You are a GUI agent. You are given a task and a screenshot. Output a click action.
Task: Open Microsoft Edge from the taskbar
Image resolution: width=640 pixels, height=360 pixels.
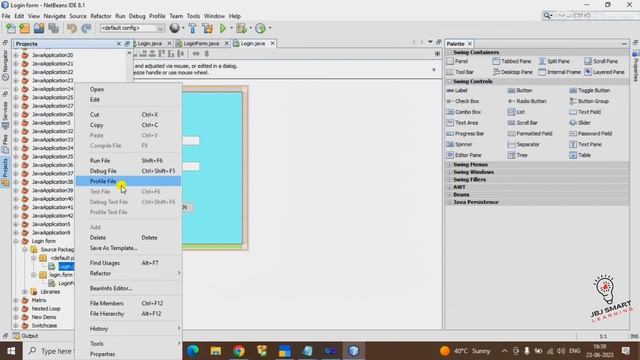pos(193,351)
